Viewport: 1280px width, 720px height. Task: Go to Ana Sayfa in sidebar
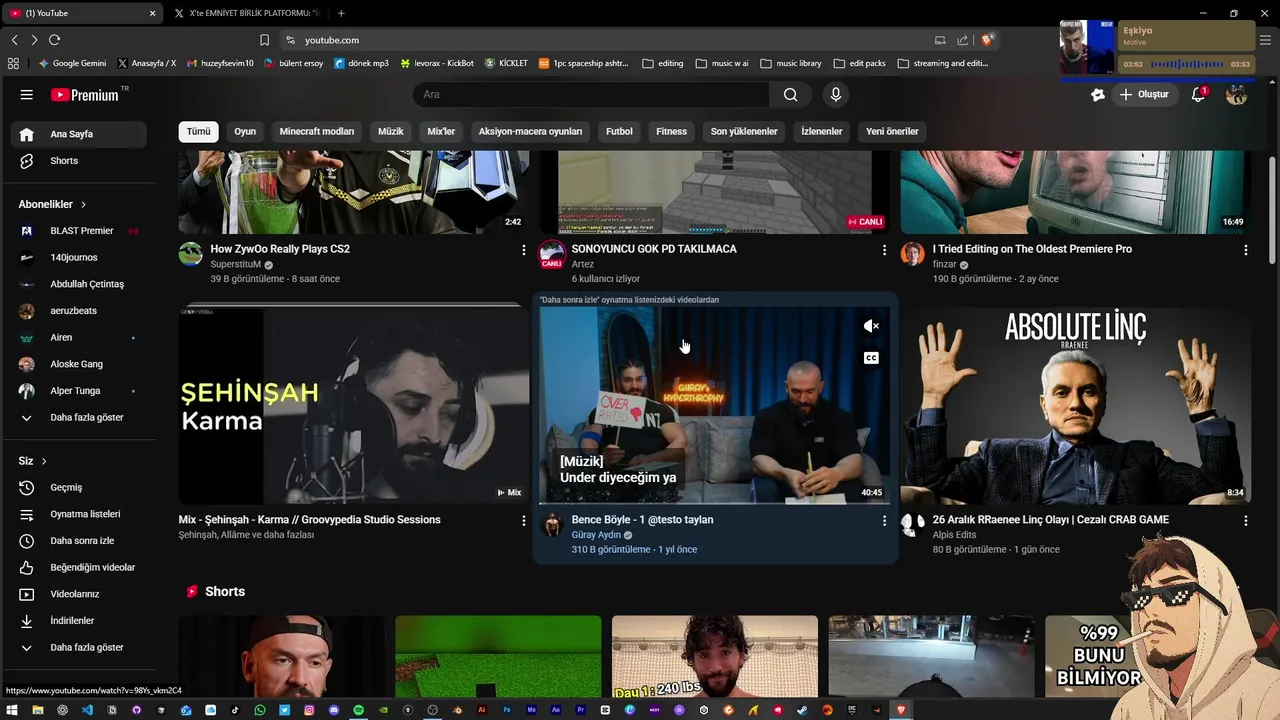pos(79,134)
